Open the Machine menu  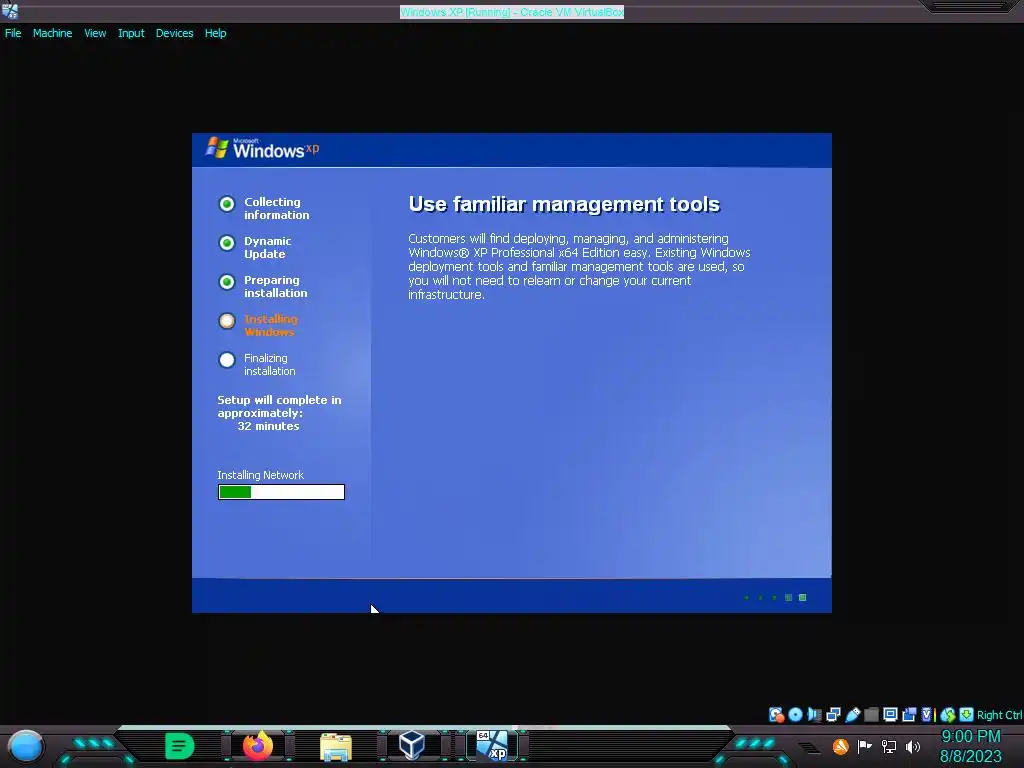tap(52, 33)
